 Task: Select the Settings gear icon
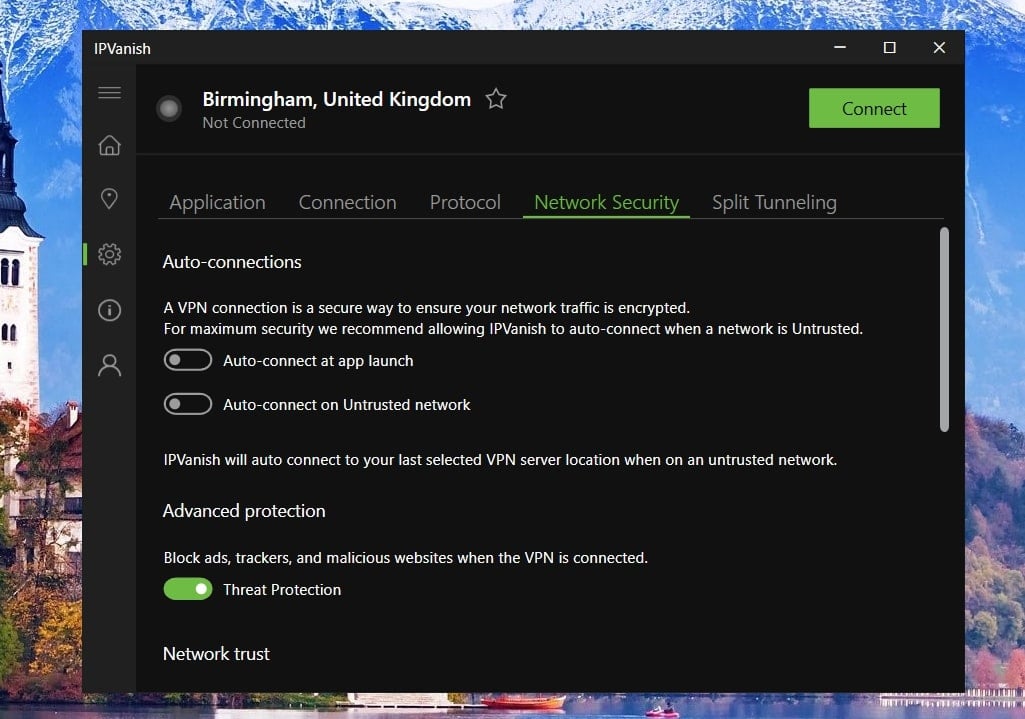[110, 254]
